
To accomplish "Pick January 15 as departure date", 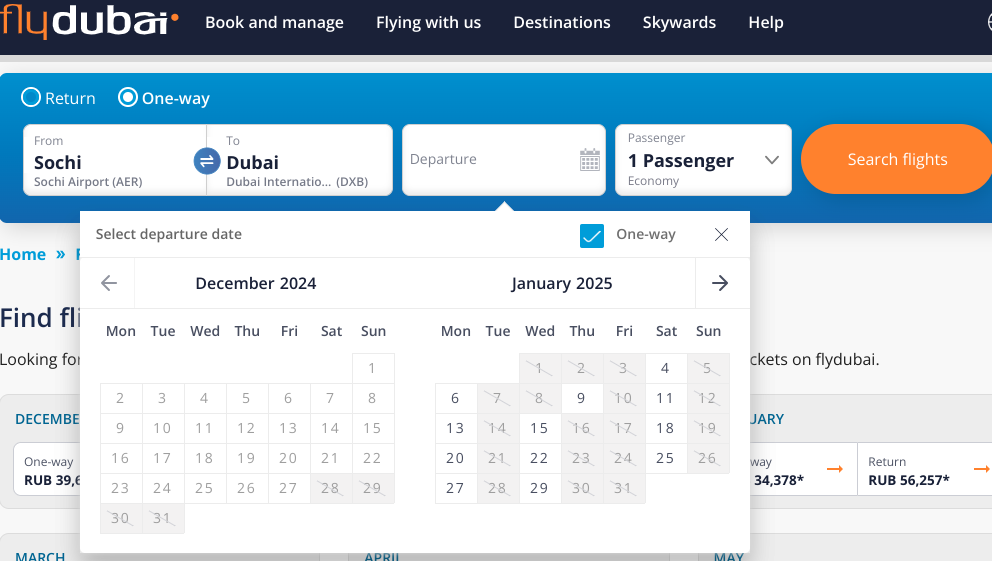I will click(540, 428).
